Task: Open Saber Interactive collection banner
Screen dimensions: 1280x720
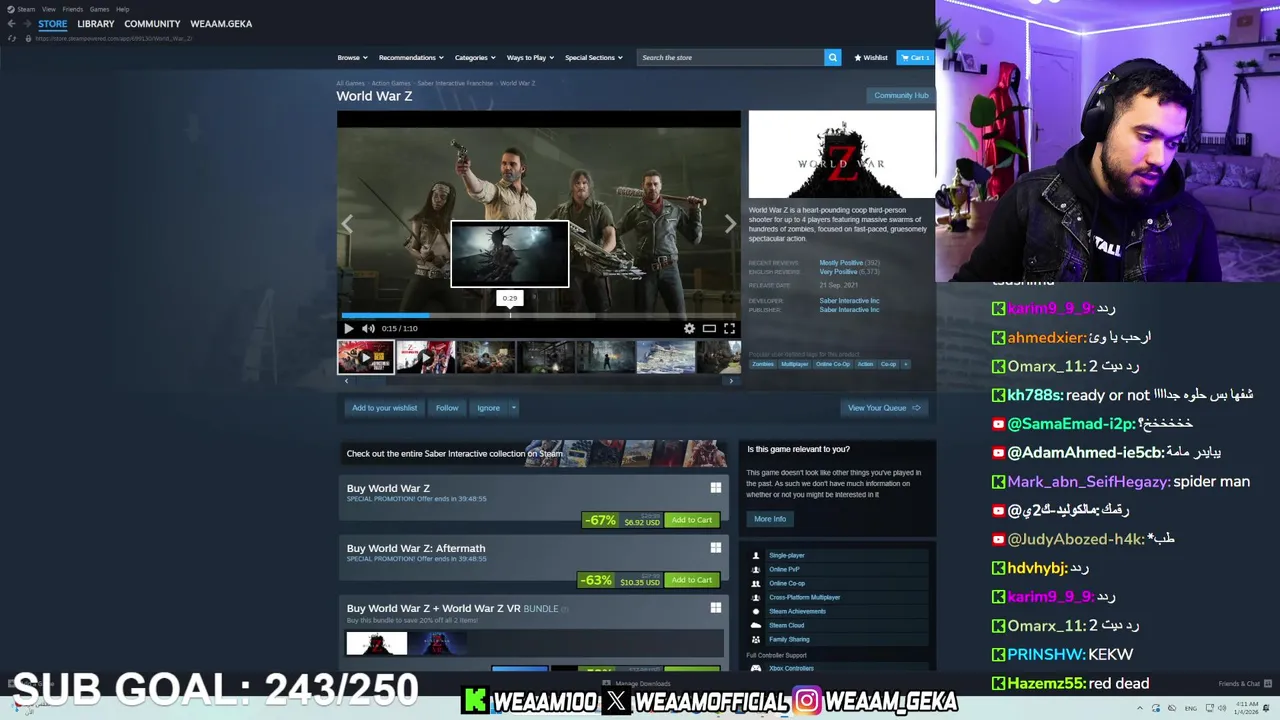Action: tap(534, 454)
